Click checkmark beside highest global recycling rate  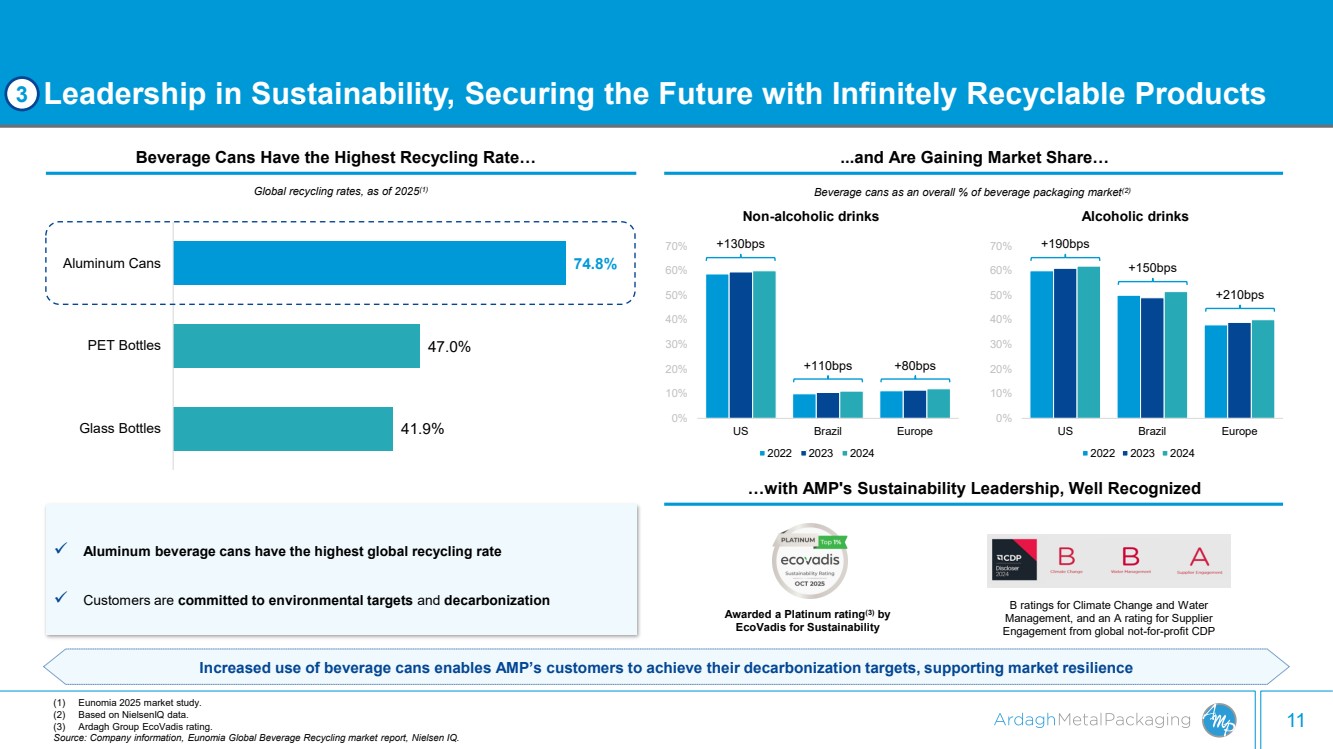[x=62, y=551]
